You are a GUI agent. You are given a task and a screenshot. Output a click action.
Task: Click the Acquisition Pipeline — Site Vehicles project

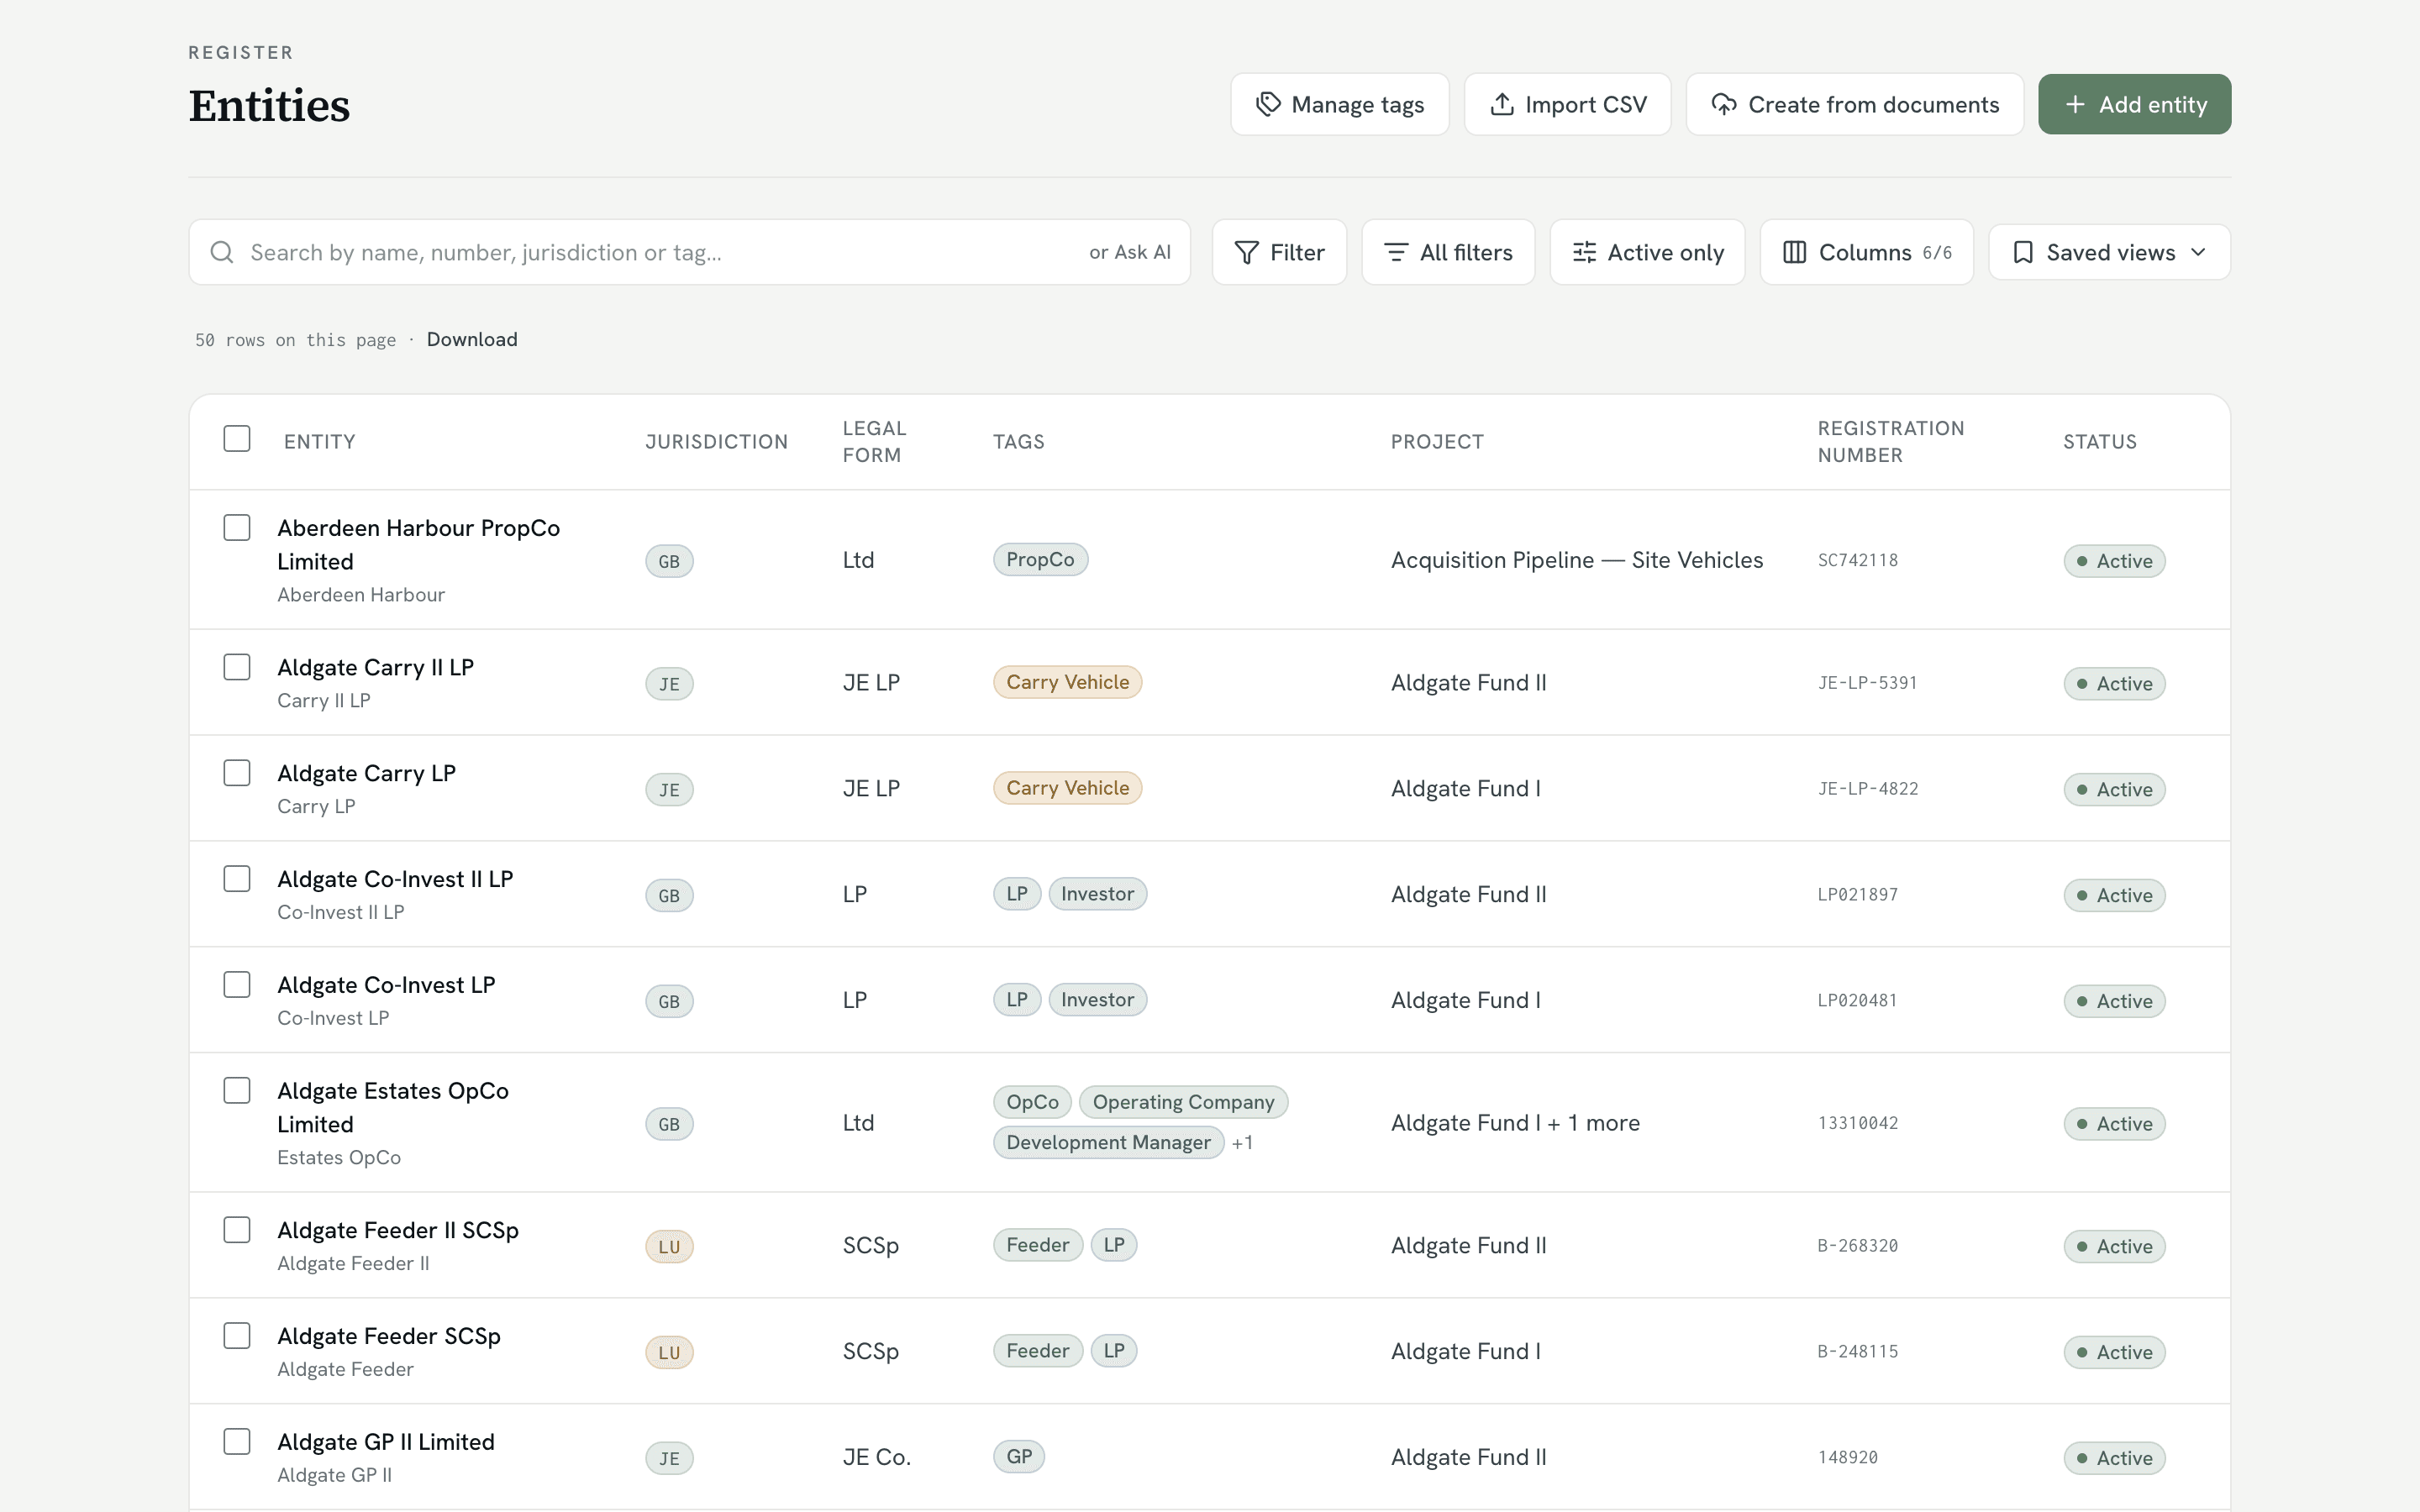pyautogui.click(x=1577, y=560)
